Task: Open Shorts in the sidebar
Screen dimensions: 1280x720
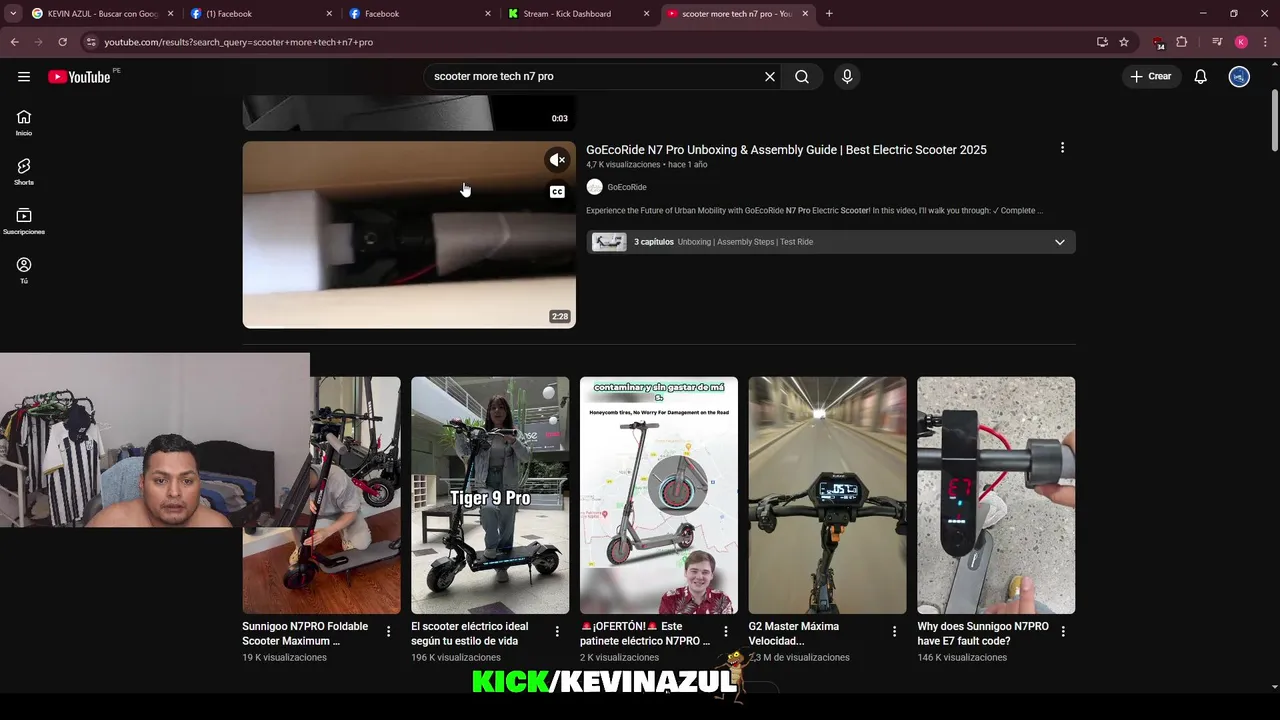Action: [x=24, y=172]
